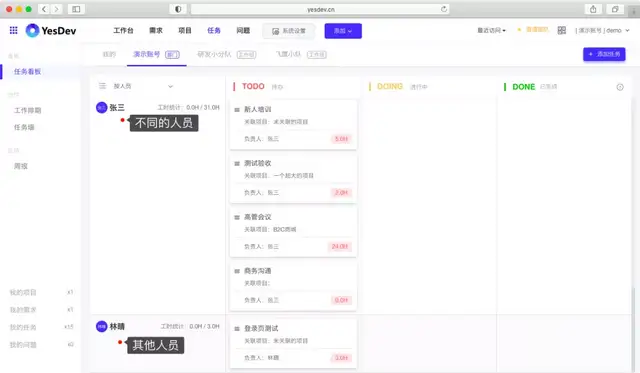This screenshot has width=640, height=373.
Task: Click the 一个超大的项目 linked project text
Action: (x=293, y=176)
